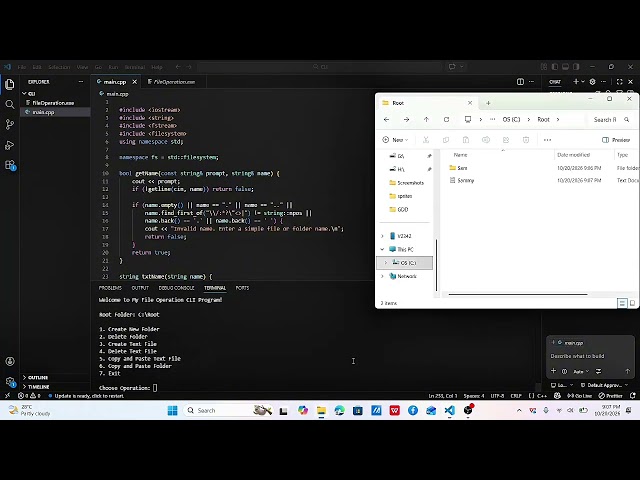Viewport: 640px width, 480px height.
Task: Open chat settings gear in Chat panel
Action: point(593,82)
